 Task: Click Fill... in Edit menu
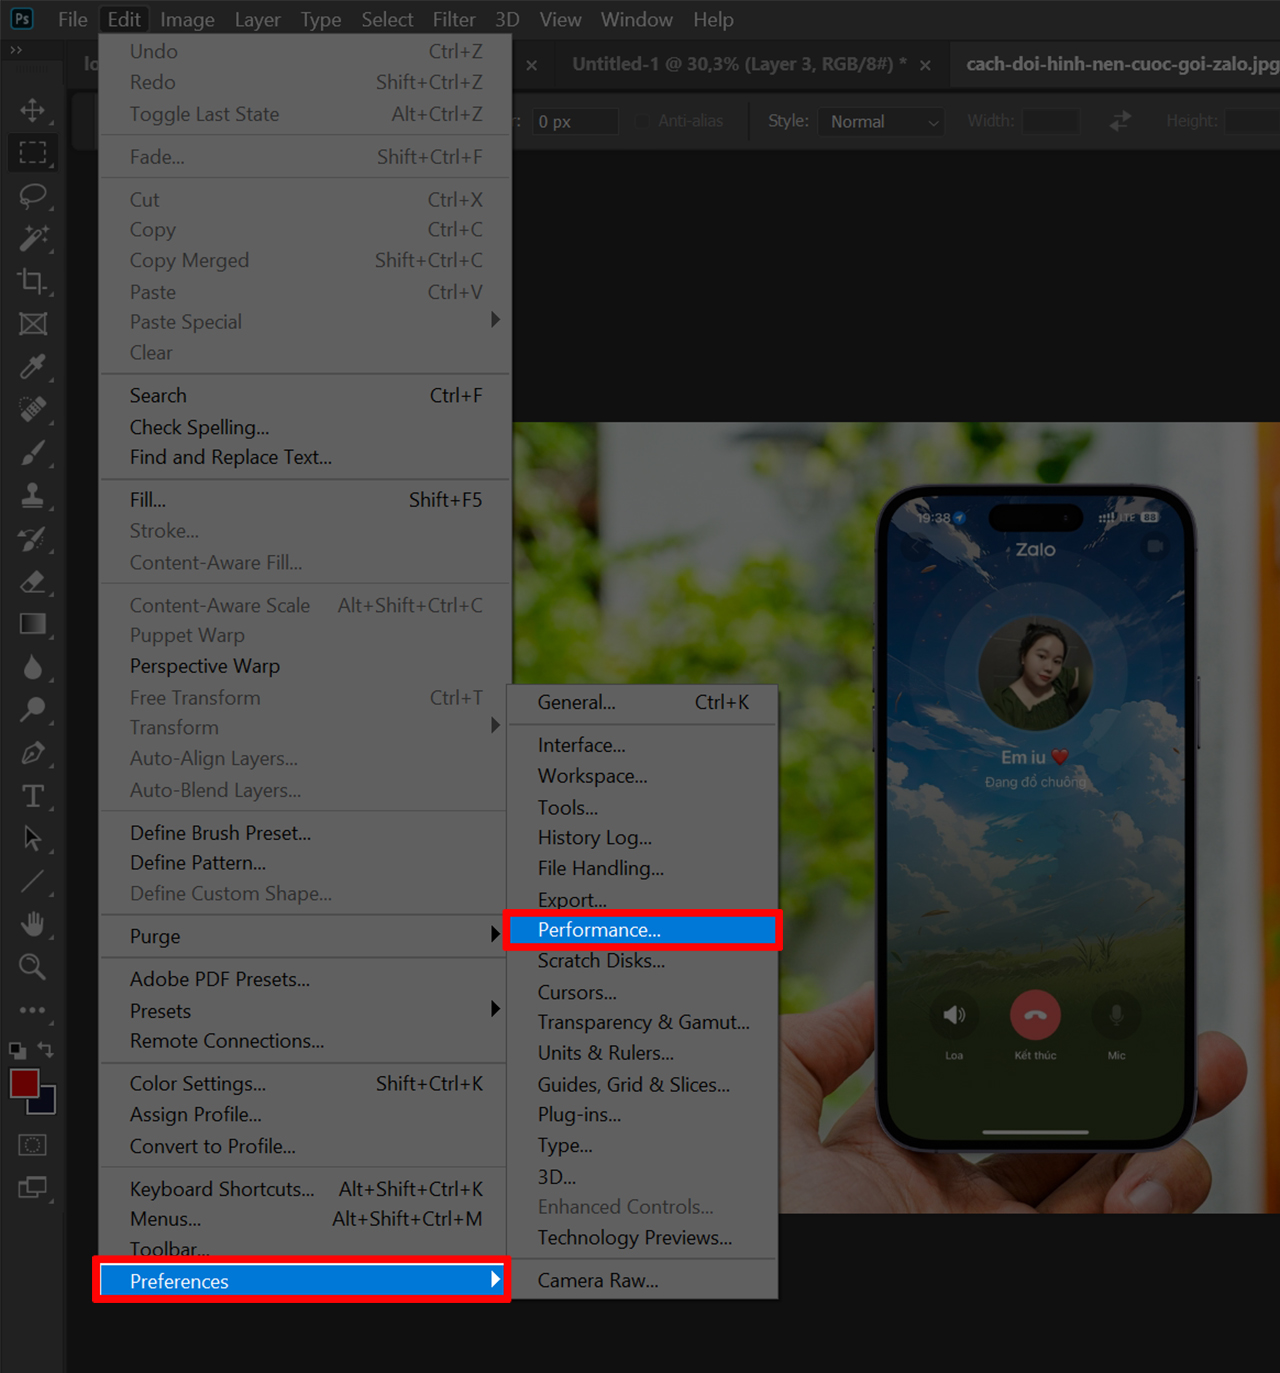pyautogui.click(x=306, y=500)
